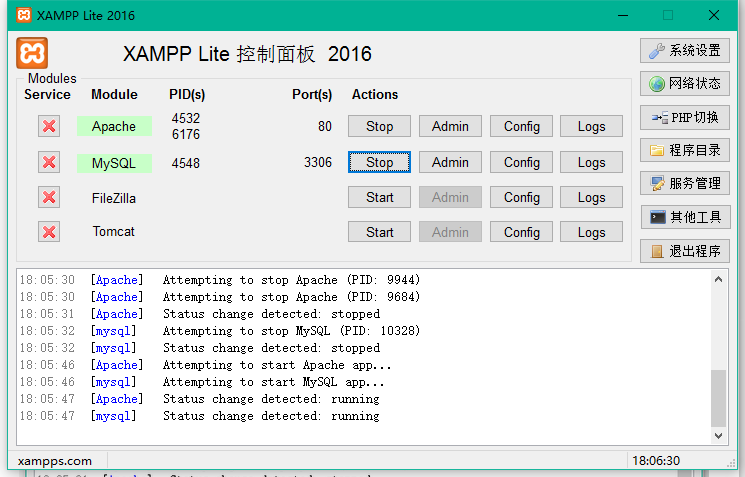Image resolution: width=745 pixels, height=477 pixels.
Task: Click log line stopping Apache PID 9684
Action: (220, 297)
